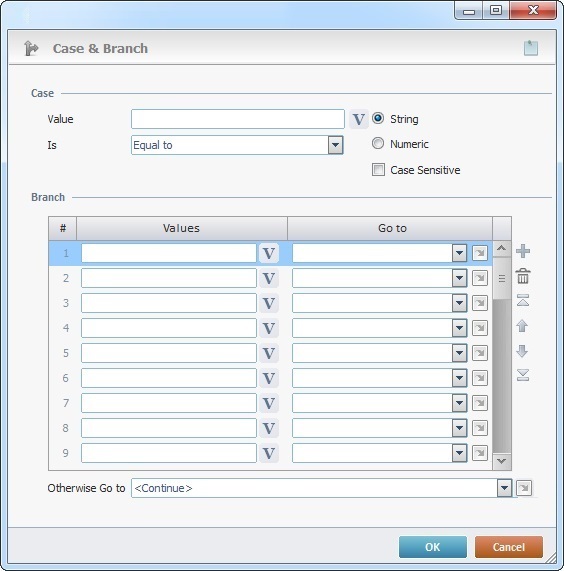Screen dimensions: 564x571
Task: Move row to top icon
Action: point(523,300)
